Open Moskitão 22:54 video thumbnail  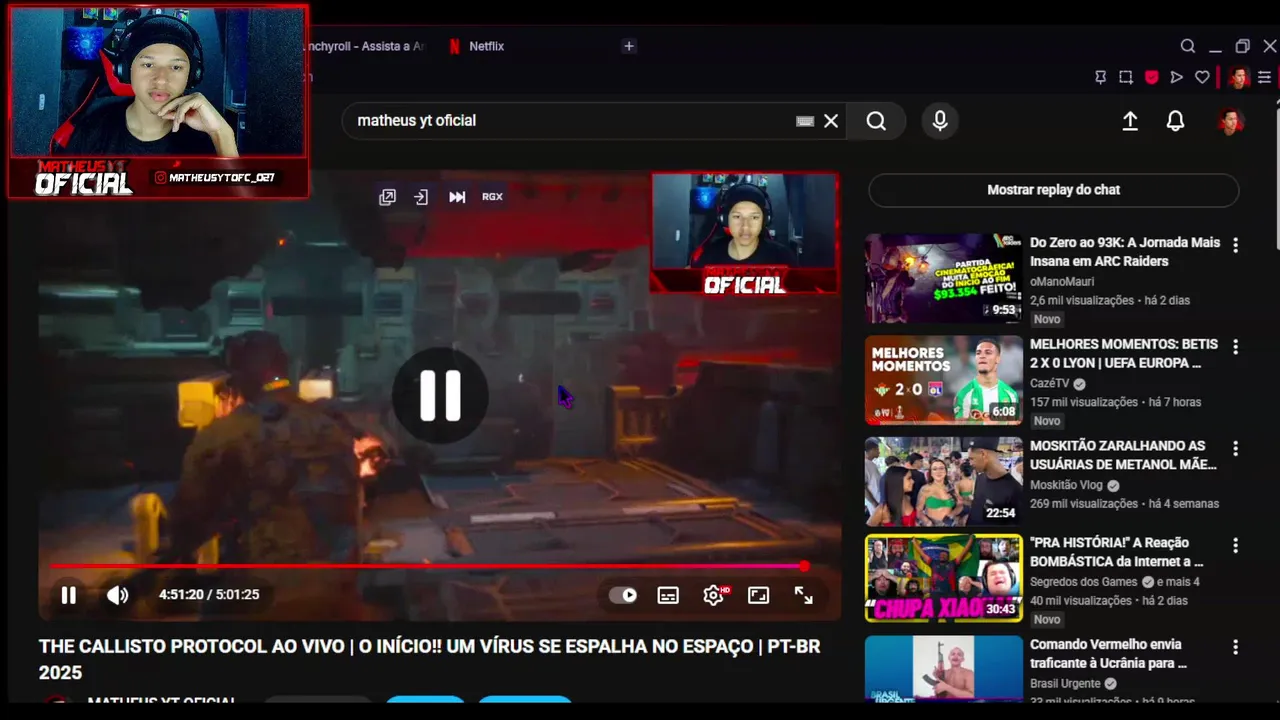[x=944, y=481]
